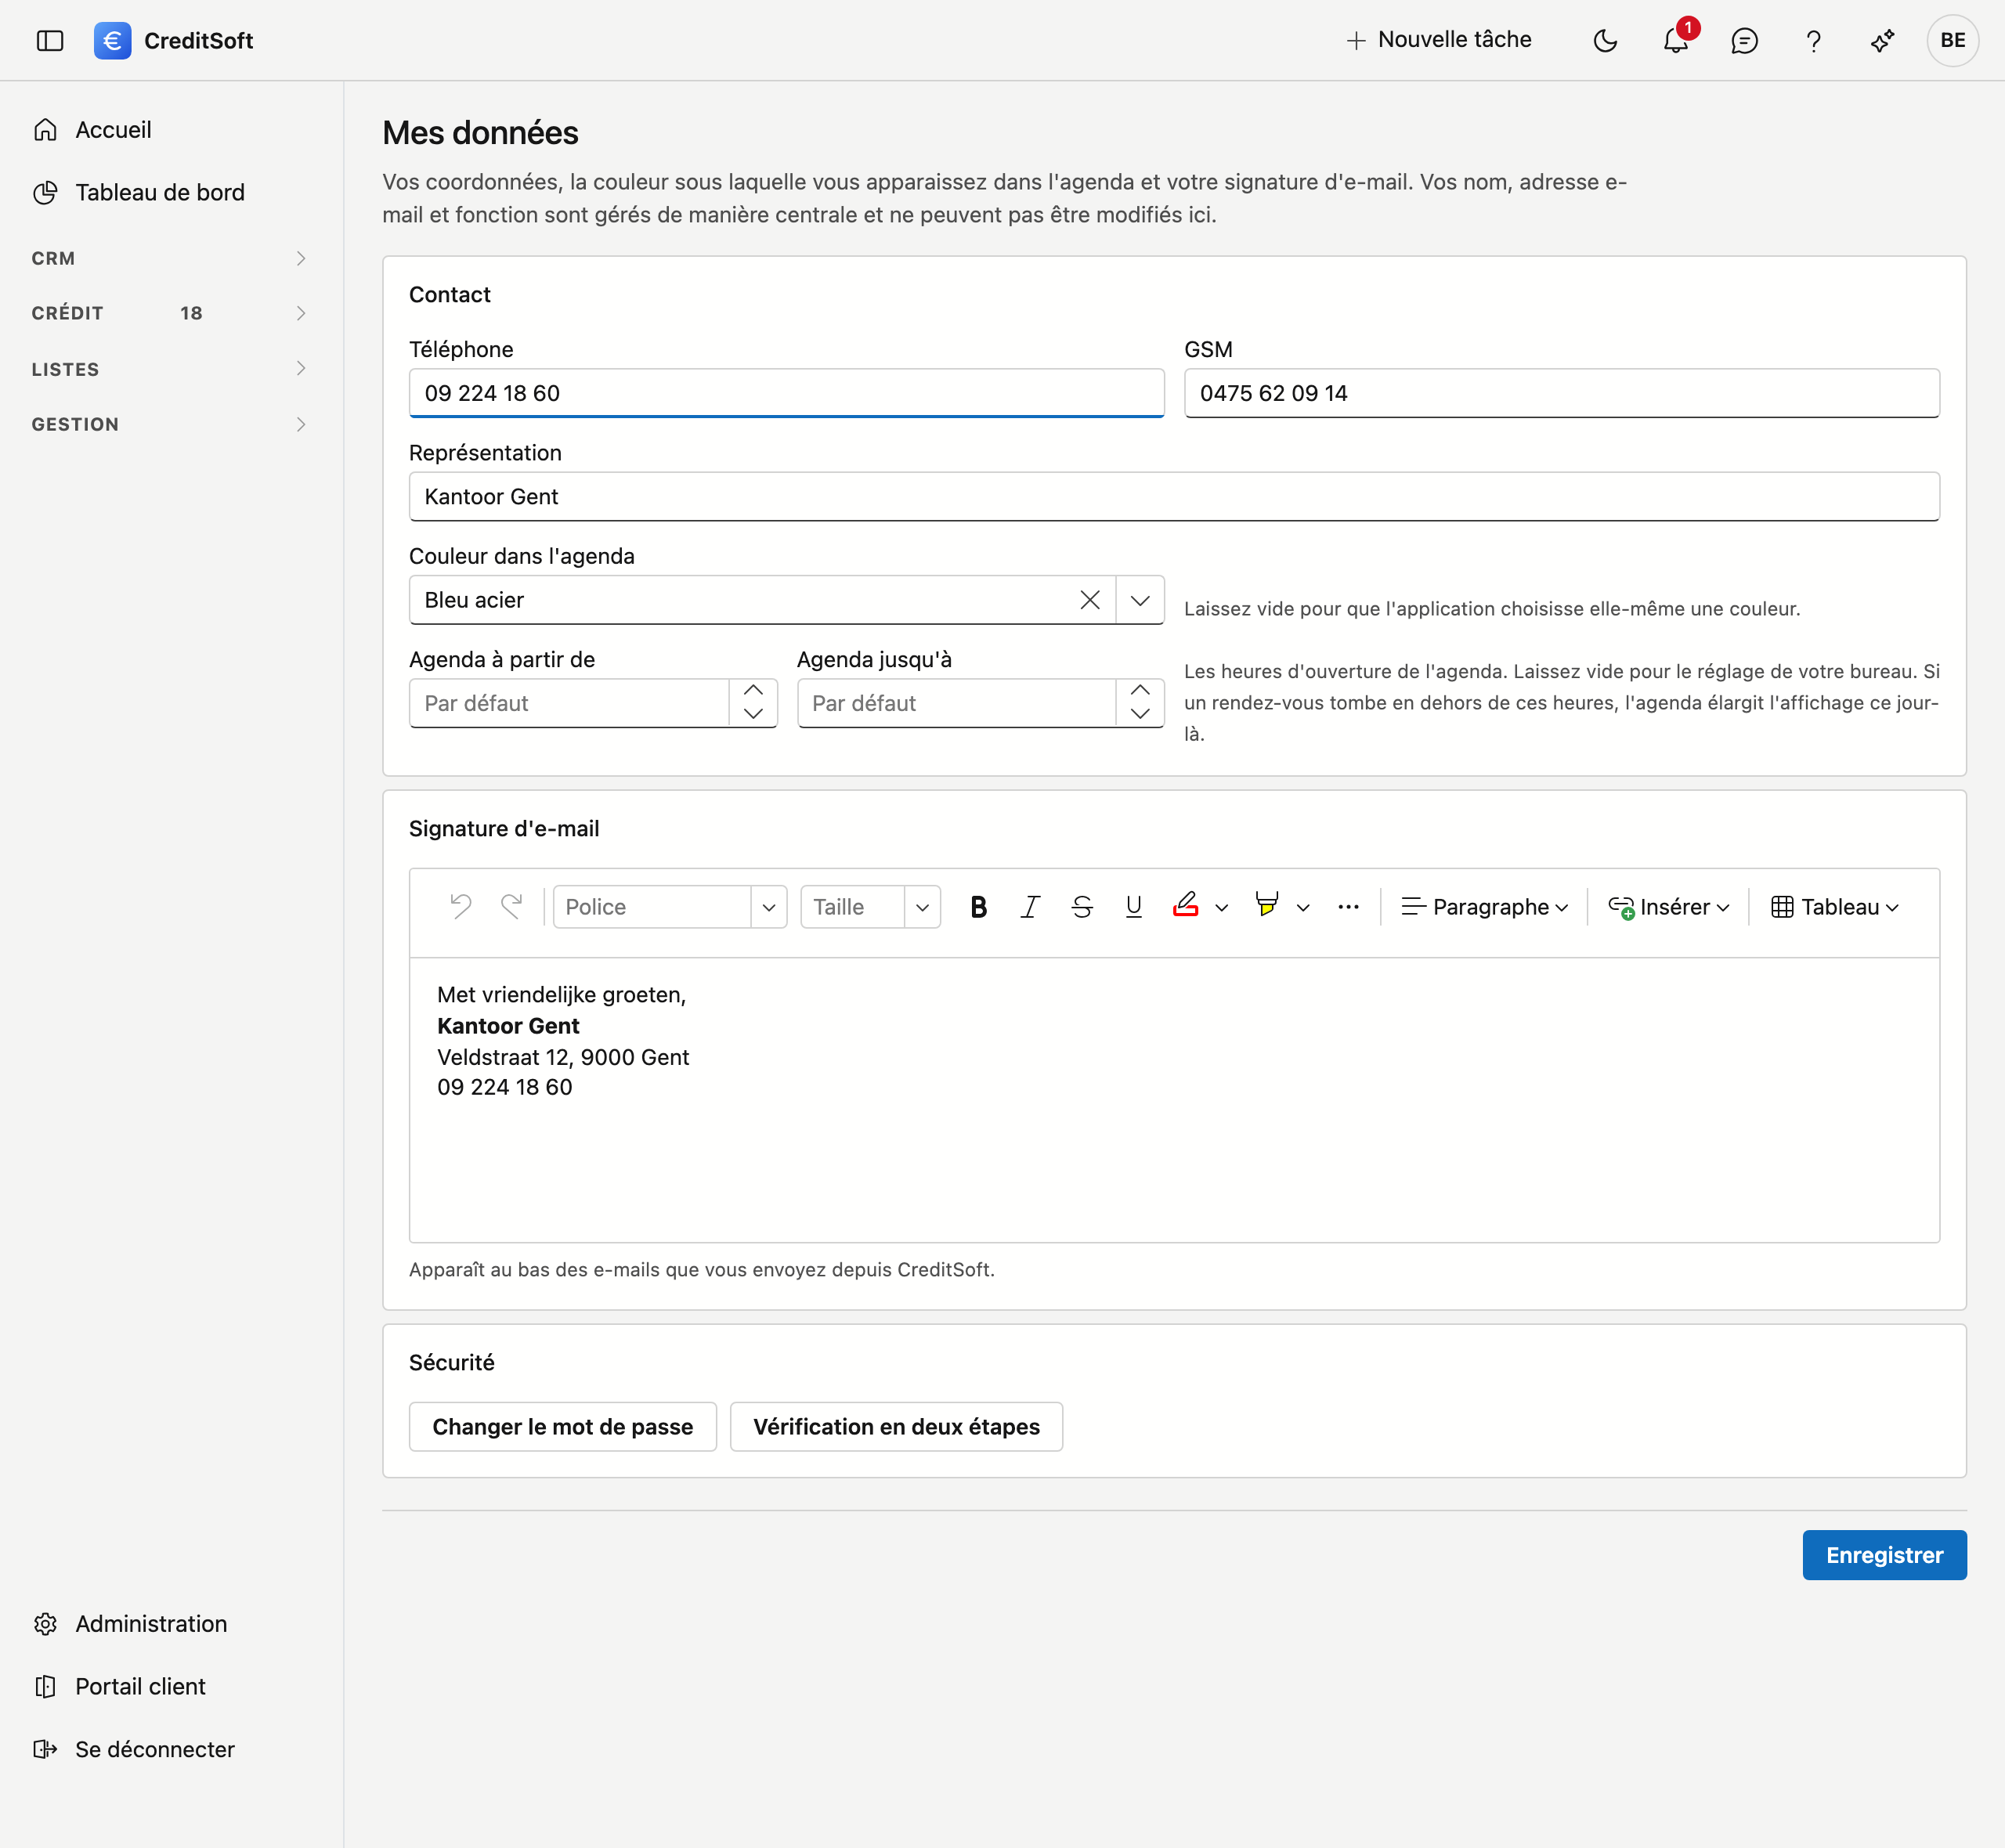Switch to dark mode moon icon
2005x1848 pixels.
[1605, 41]
